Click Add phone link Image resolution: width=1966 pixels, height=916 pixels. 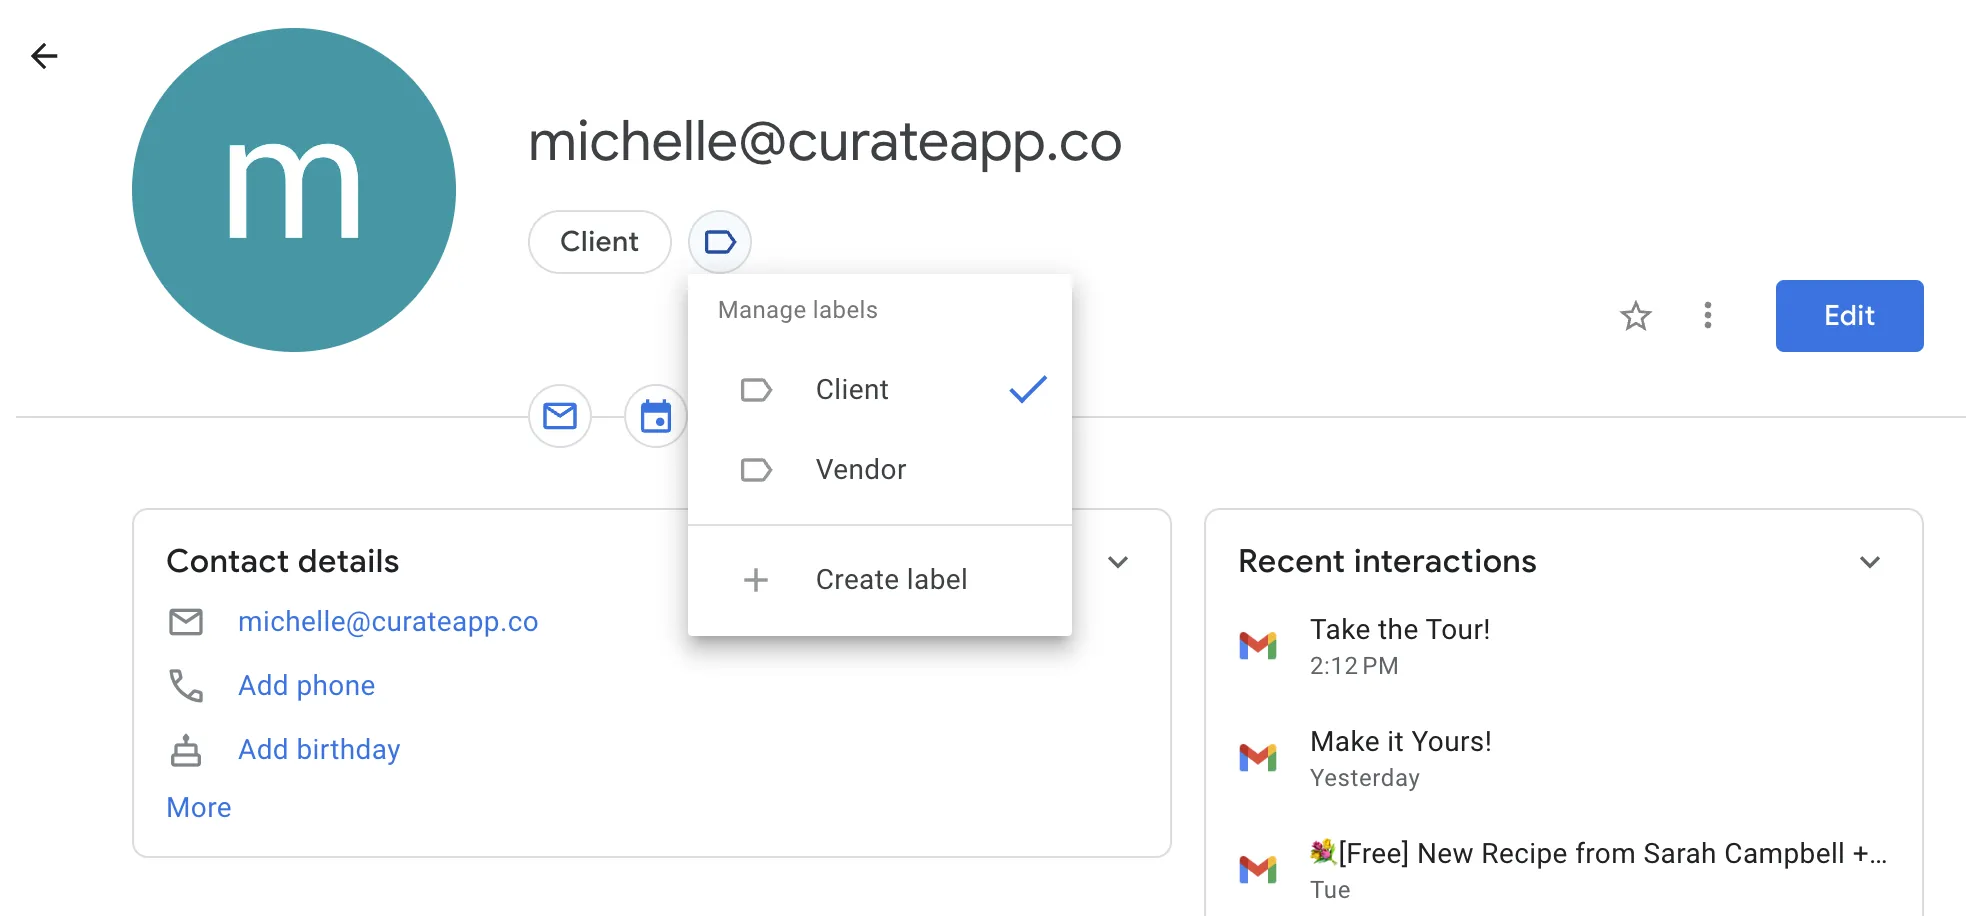pos(306,686)
